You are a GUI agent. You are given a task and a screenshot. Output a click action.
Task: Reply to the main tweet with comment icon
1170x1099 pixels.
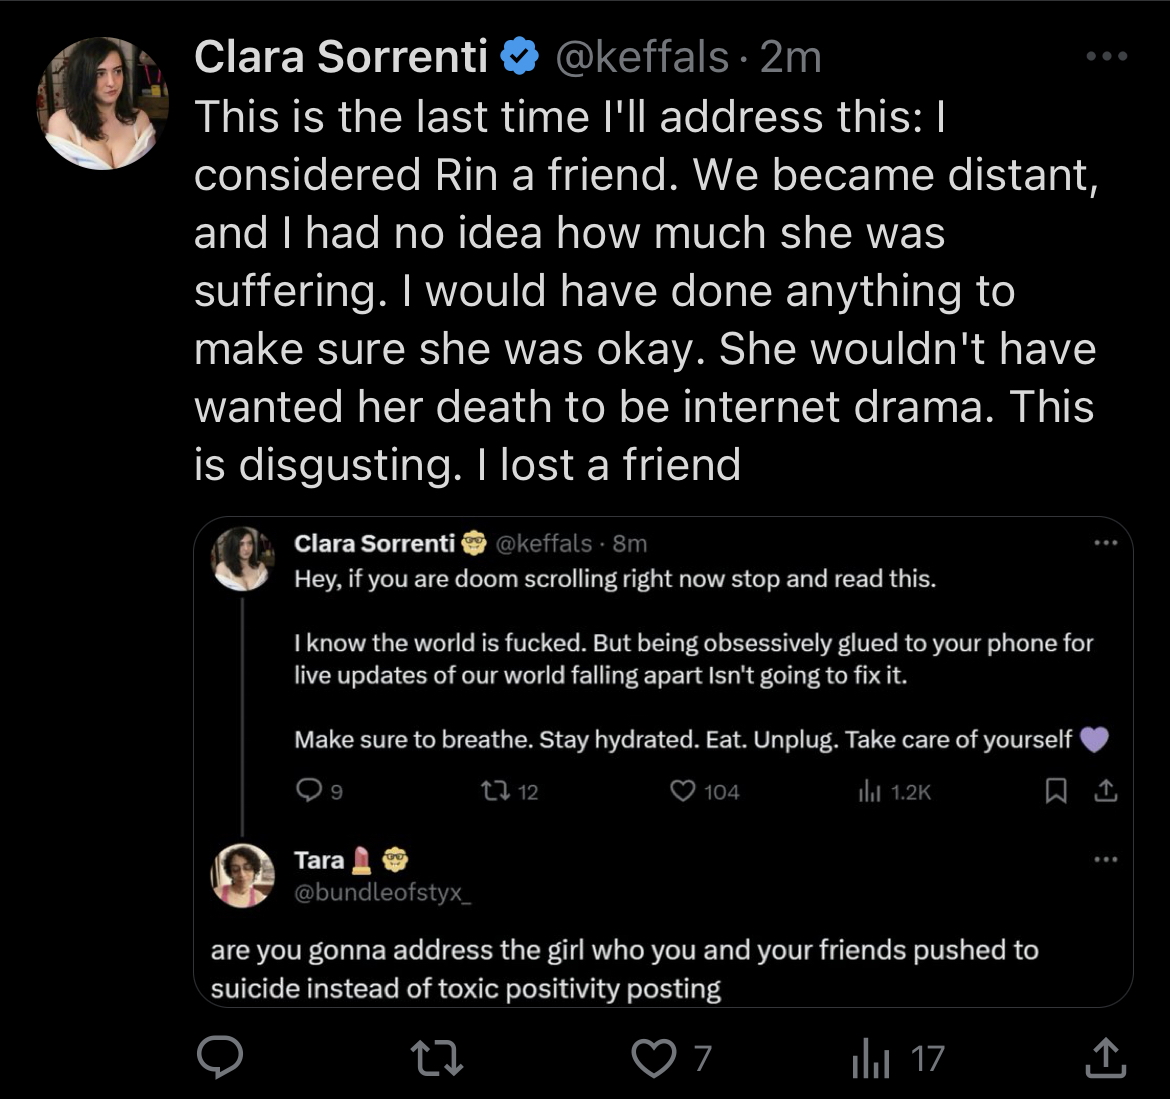(219, 1057)
